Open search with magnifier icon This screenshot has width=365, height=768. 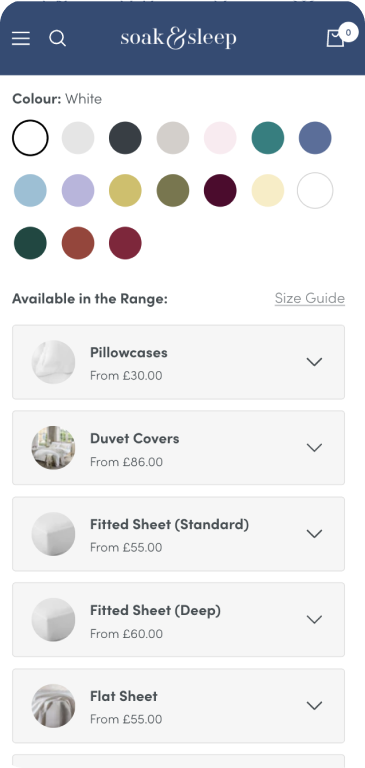pyautogui.click(x=57, y=38)
